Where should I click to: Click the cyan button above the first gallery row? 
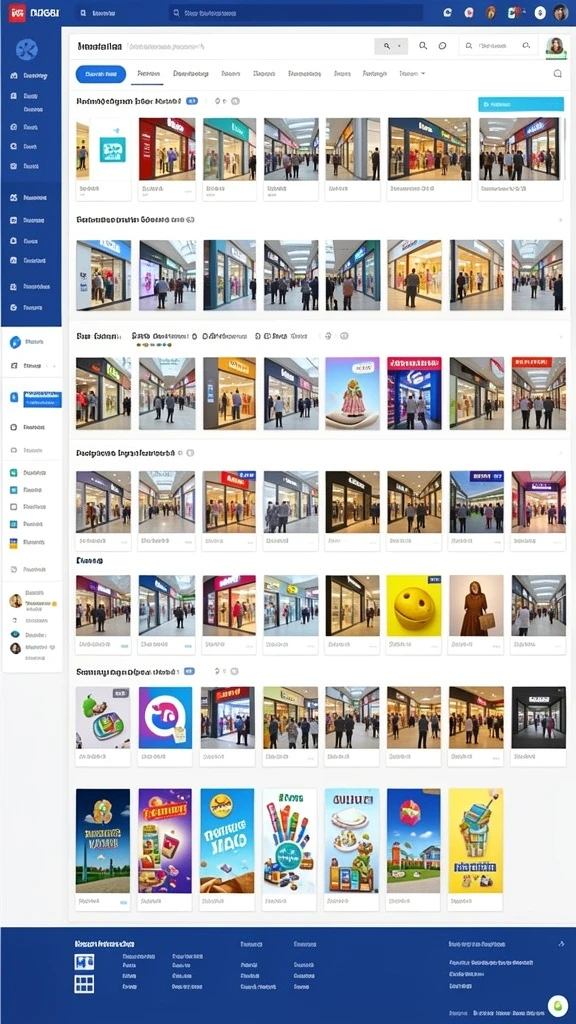521,104
